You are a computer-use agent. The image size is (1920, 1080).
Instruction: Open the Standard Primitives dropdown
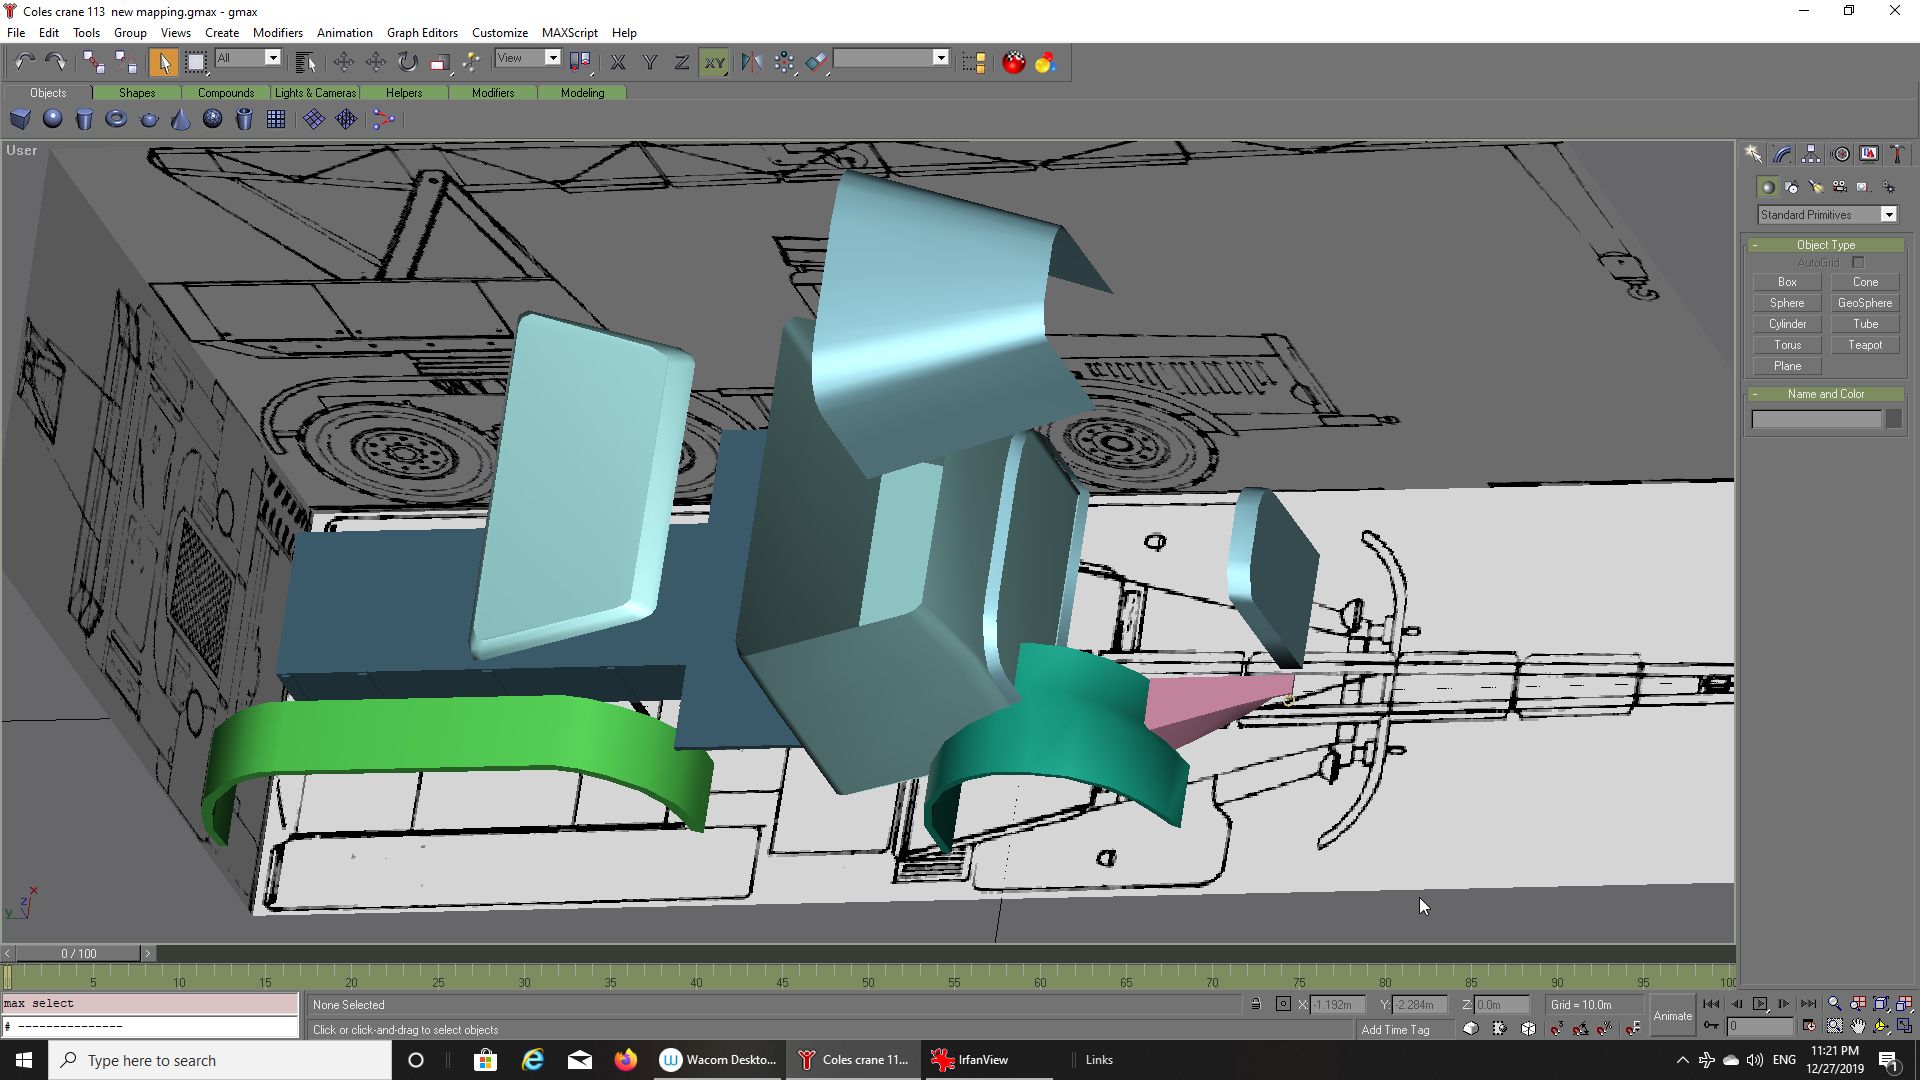1888,215
